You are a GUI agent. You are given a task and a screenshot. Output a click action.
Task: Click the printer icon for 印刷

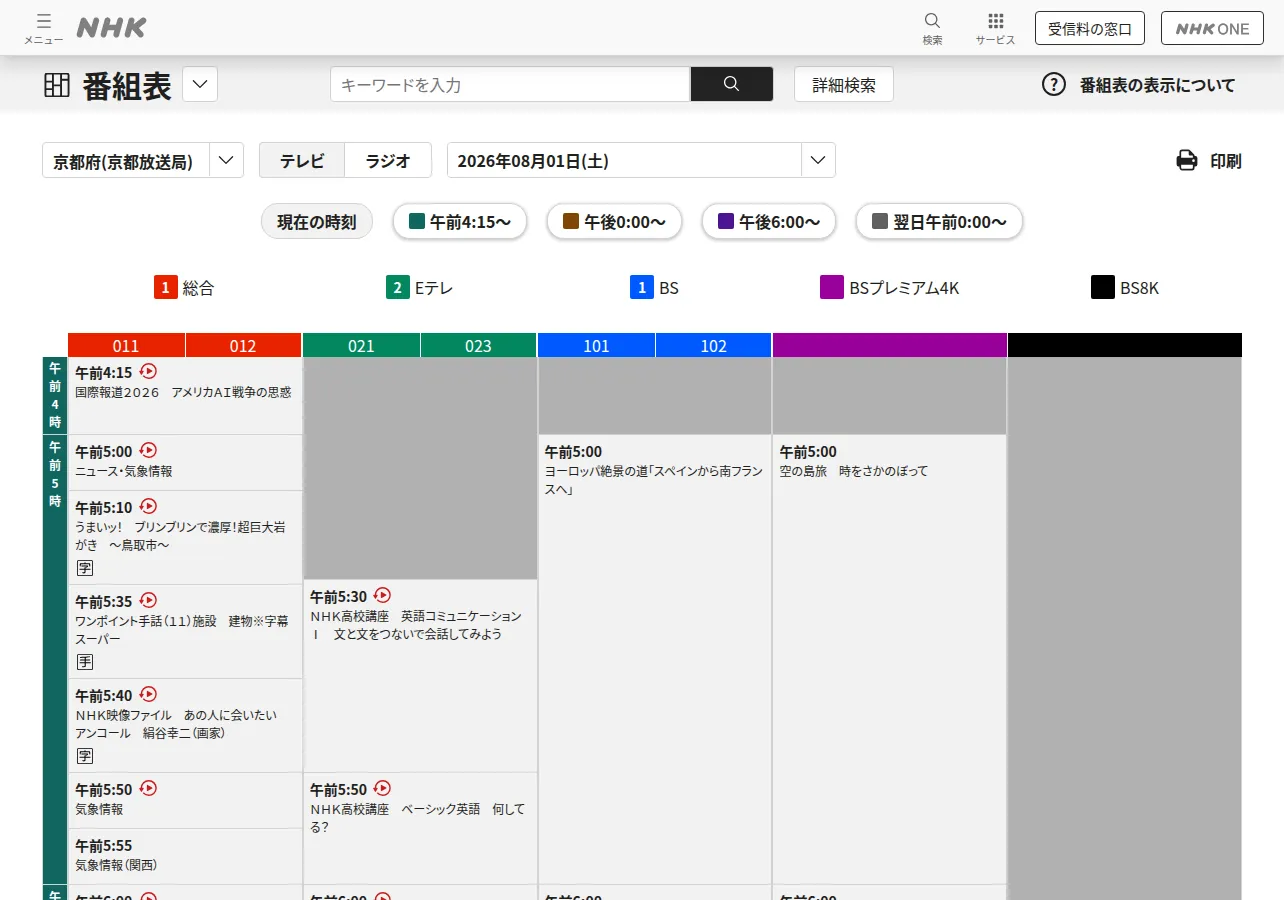pyautogui.click(x=1187, y=160)
